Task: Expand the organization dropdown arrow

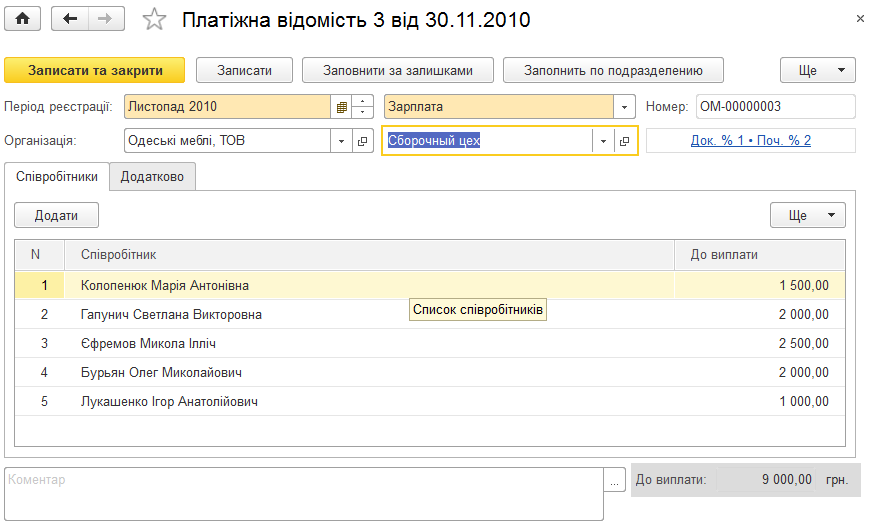Action: [342, 141]
